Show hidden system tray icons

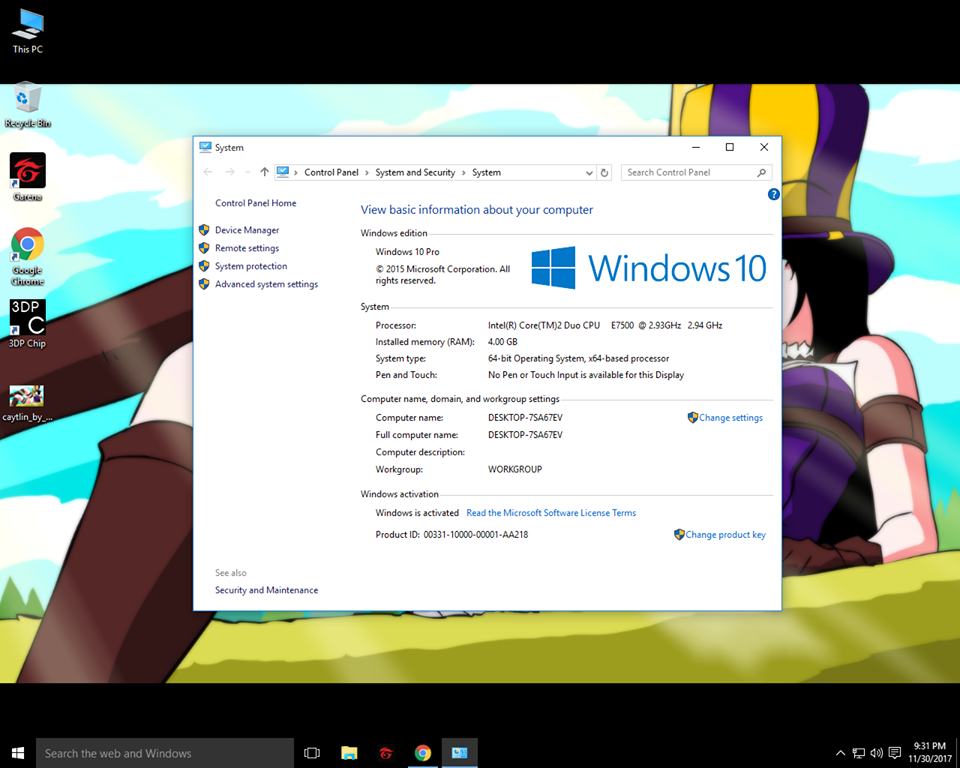click(x=841, y=753)
